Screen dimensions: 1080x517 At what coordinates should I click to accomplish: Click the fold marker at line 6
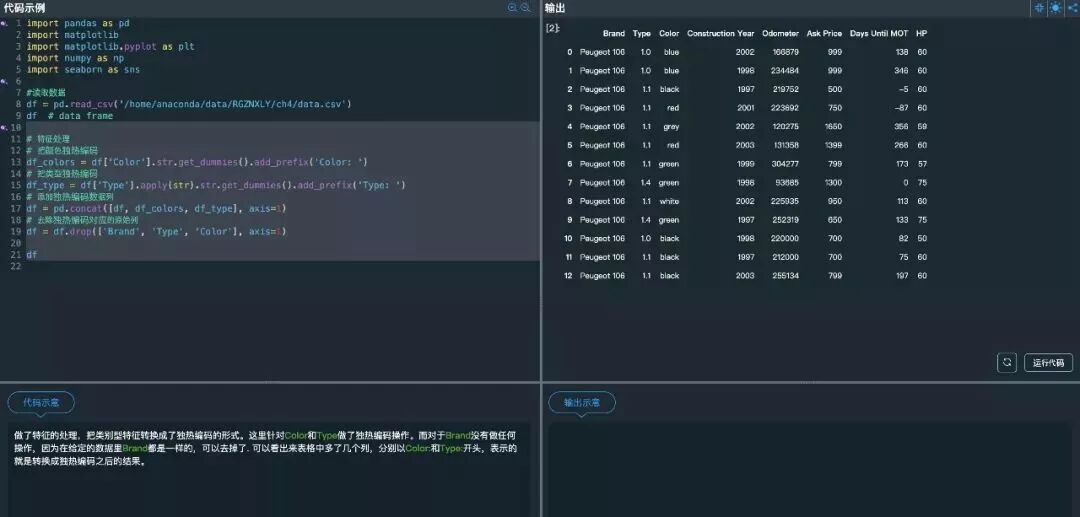coord(3,81)
